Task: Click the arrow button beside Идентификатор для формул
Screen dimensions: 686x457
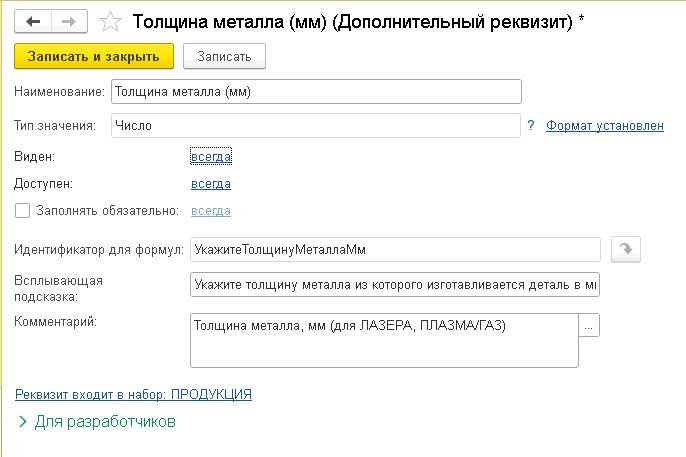Action: click(x=623, y=250)
